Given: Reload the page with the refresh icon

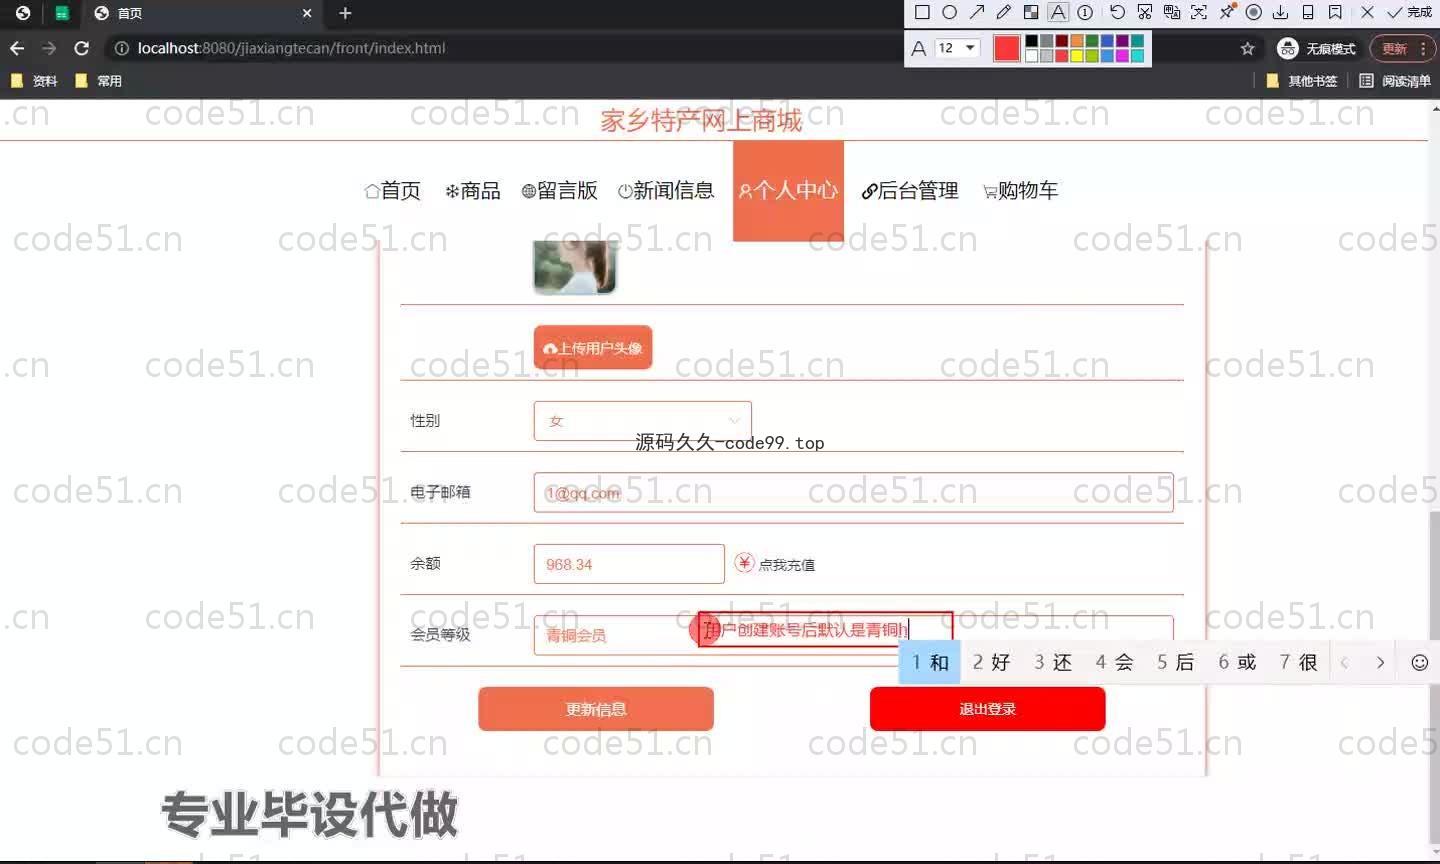Looking at the screenshot, I should (82, 48).
